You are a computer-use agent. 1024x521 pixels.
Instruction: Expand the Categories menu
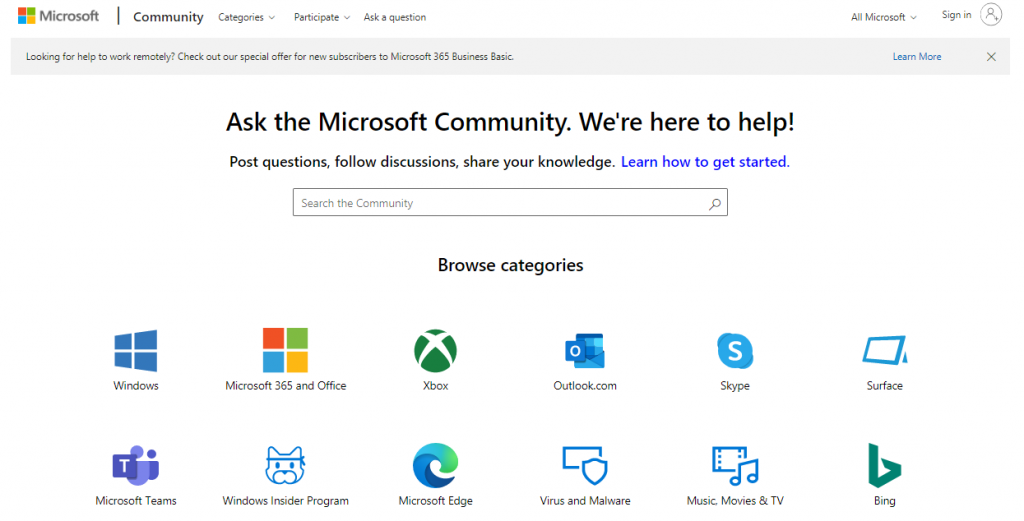pyautogui.click(x=246, y=17)
